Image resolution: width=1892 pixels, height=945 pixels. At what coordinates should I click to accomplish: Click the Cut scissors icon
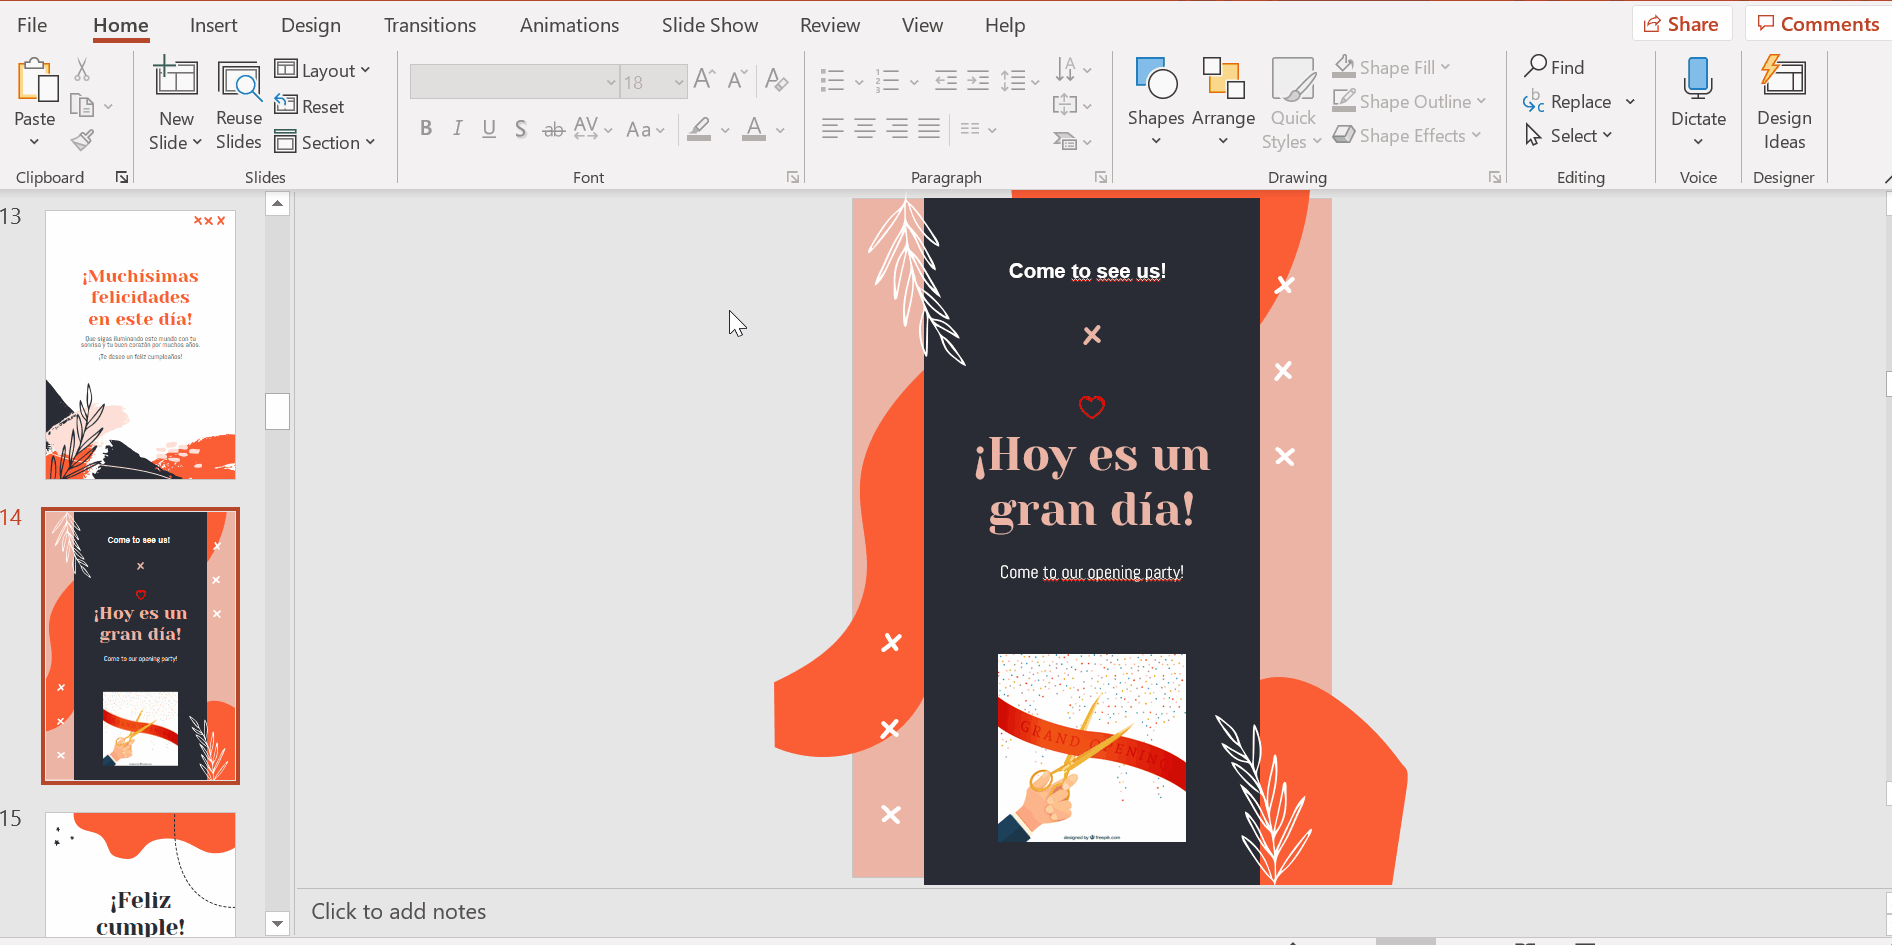[82, 69]
